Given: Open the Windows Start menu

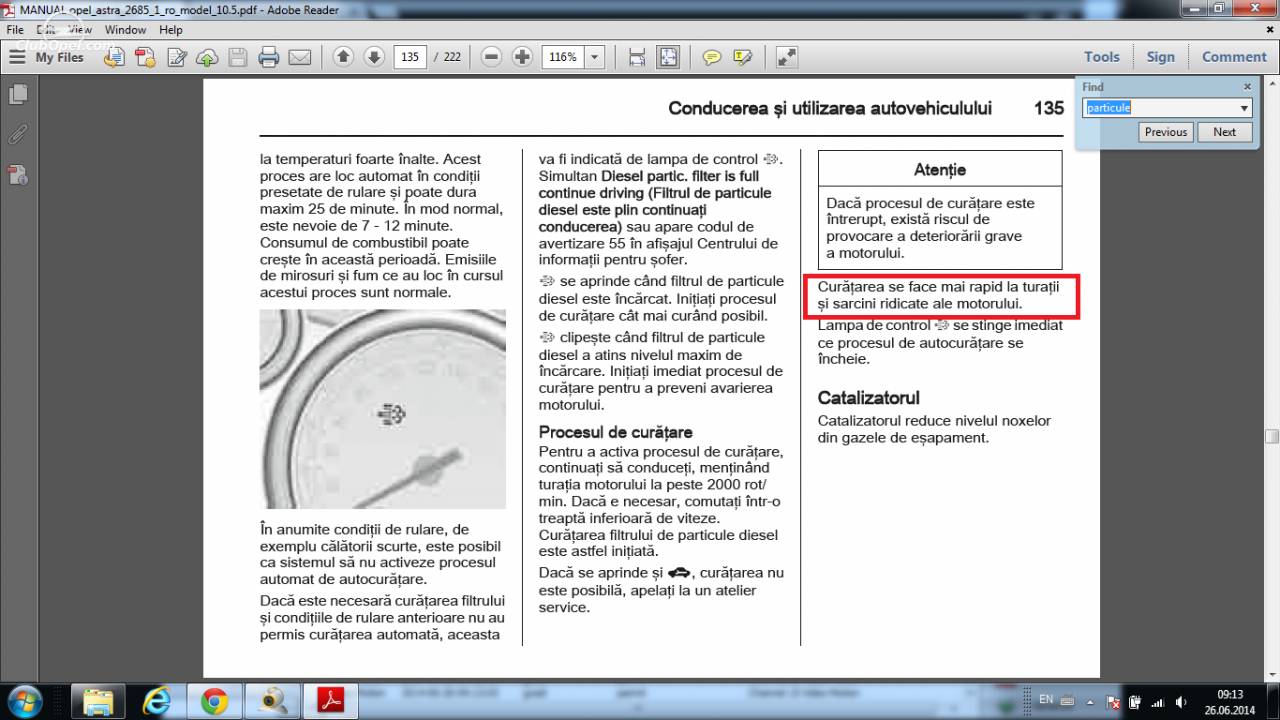Looking at the screenshot, I should click(25, 701).
